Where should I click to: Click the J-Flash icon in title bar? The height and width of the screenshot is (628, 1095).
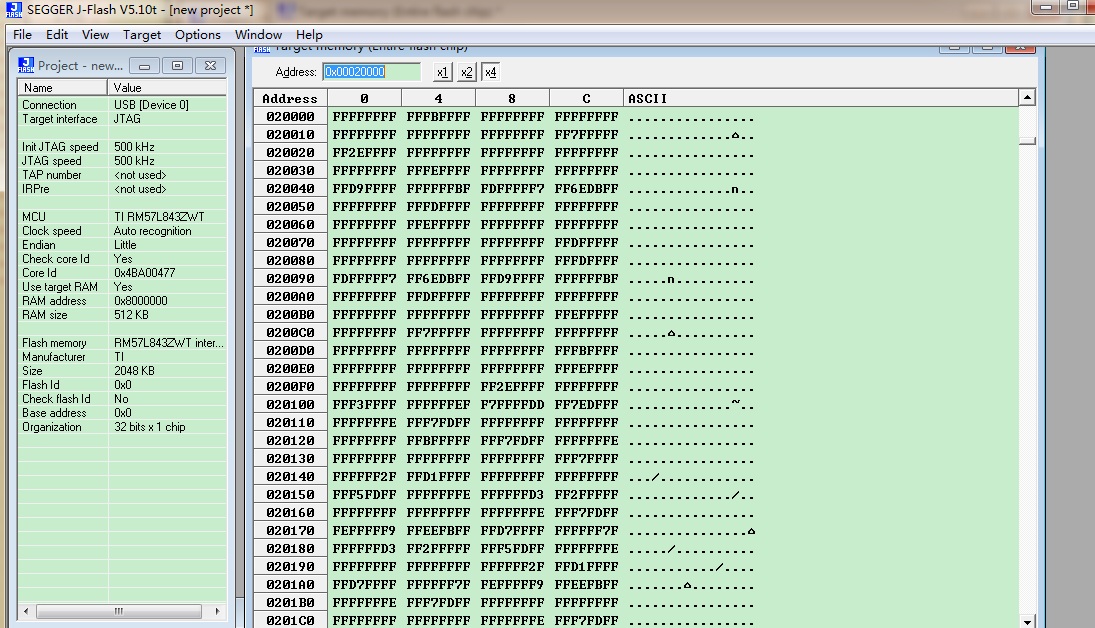pyautogui.click(x=14, y=9)
